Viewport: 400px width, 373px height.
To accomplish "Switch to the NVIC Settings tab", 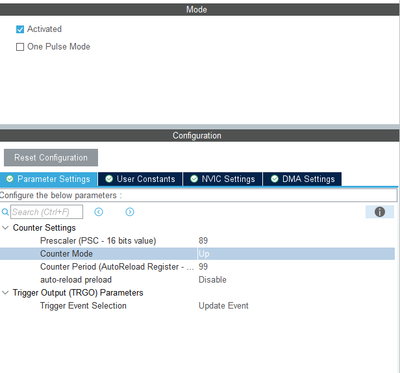I will tap(223, 179).
